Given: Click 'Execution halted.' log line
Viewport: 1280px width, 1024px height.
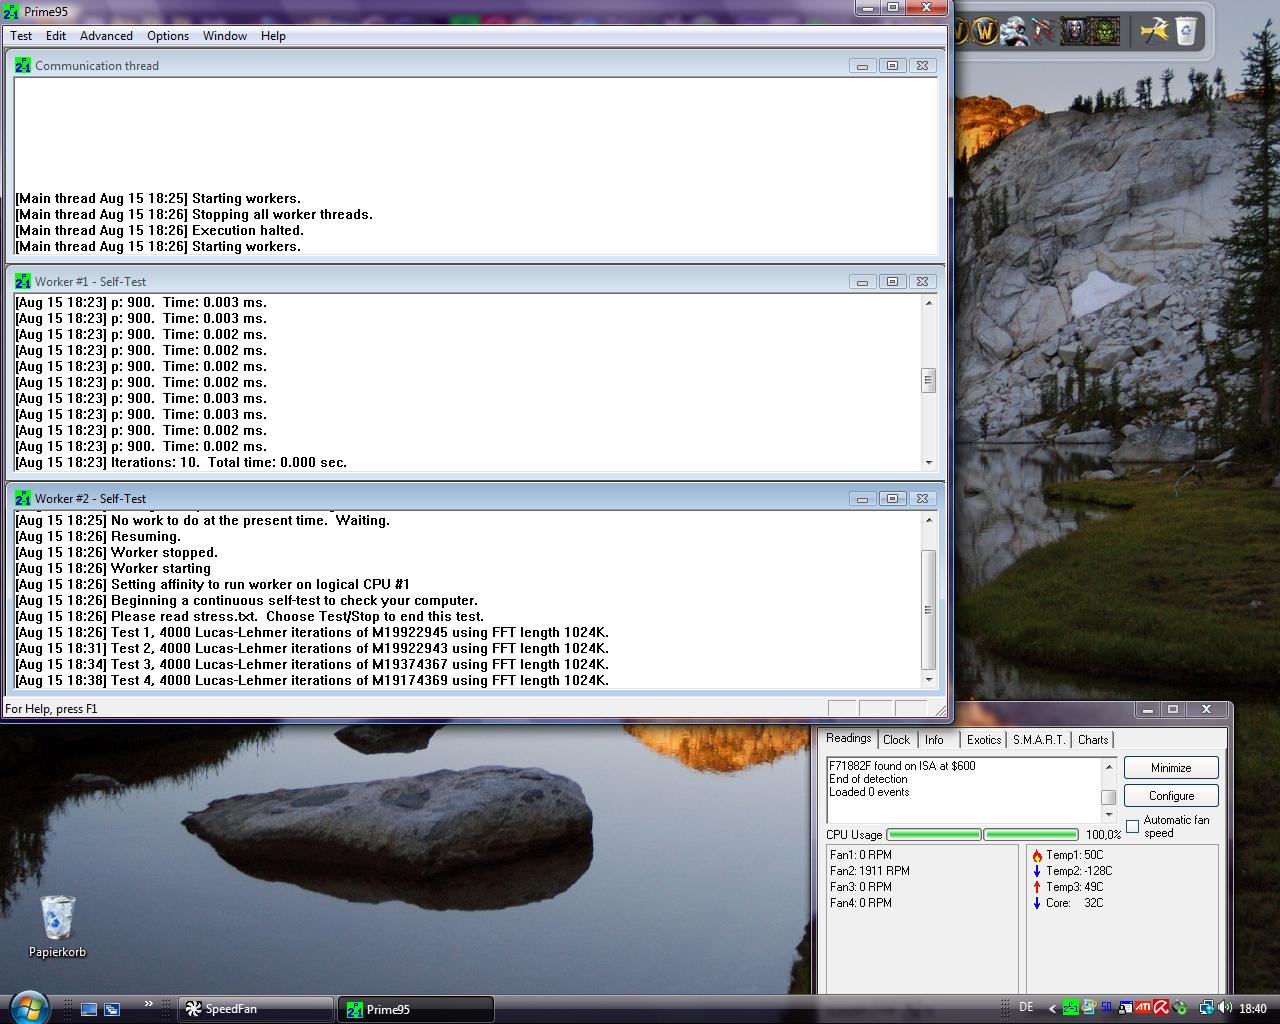Looking at the screenshot, I should tap(159, 230).
